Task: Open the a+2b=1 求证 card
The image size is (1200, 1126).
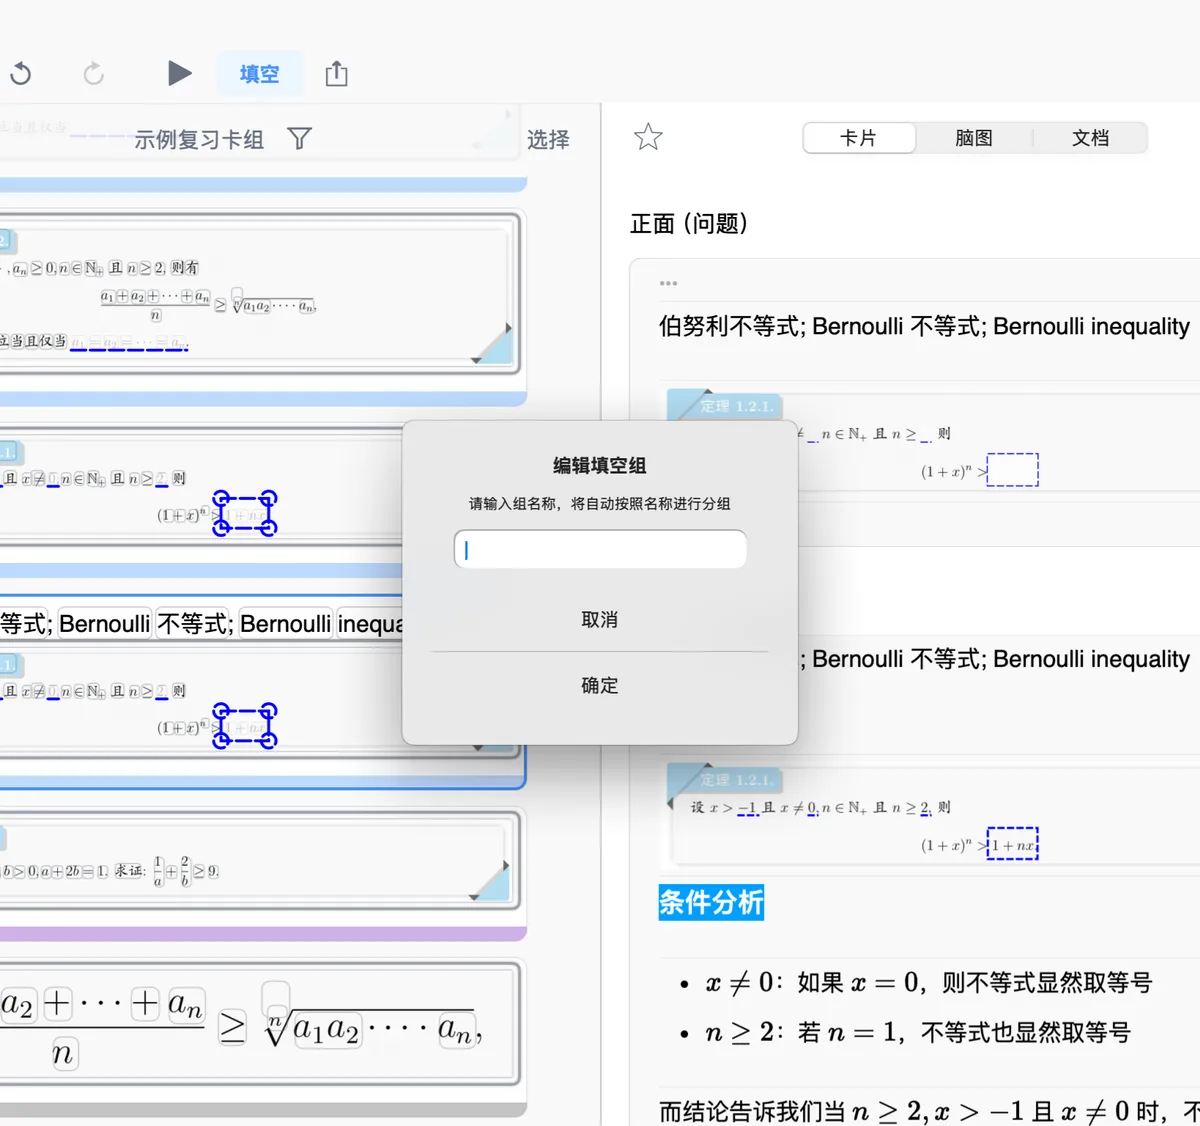Action: coord(259,860)
